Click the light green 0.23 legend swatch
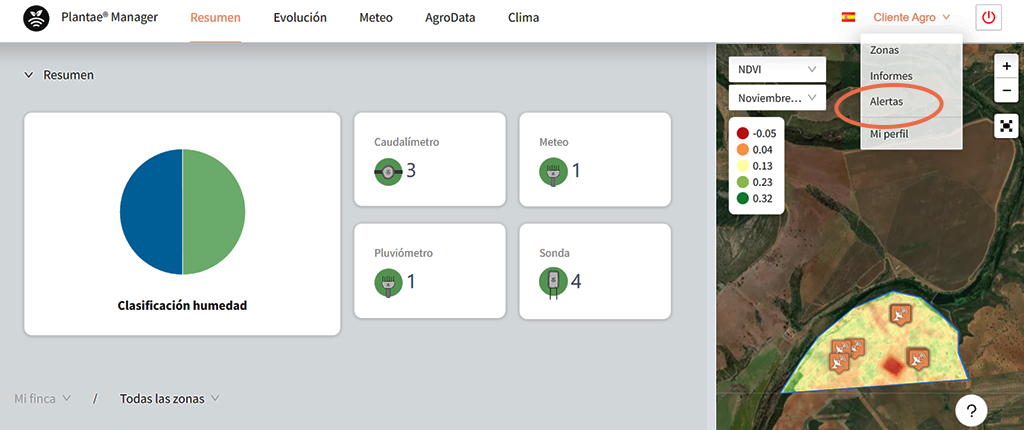Screen dimensions: 1024x430 click(x=743, y=182)
